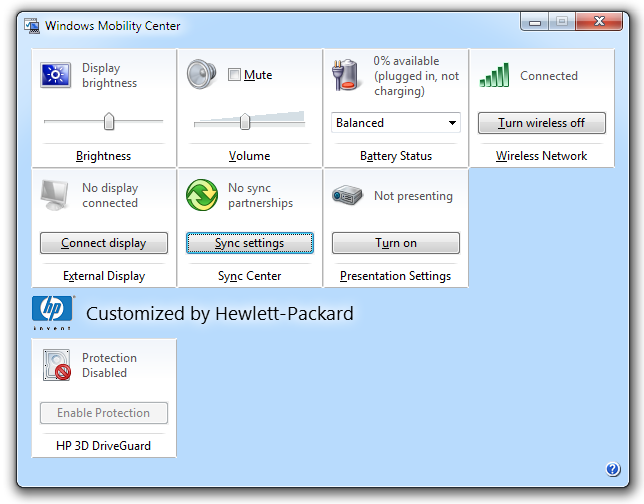
Task: Click the HP invent logo
Action: click(x=53, y=313)
